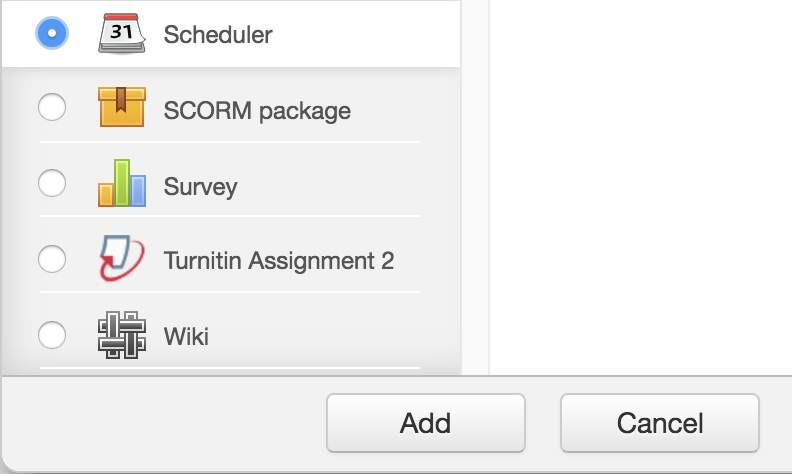
Task: Select the Turnitin Assignment 2 radio button
Action: [x=52, y=259]
